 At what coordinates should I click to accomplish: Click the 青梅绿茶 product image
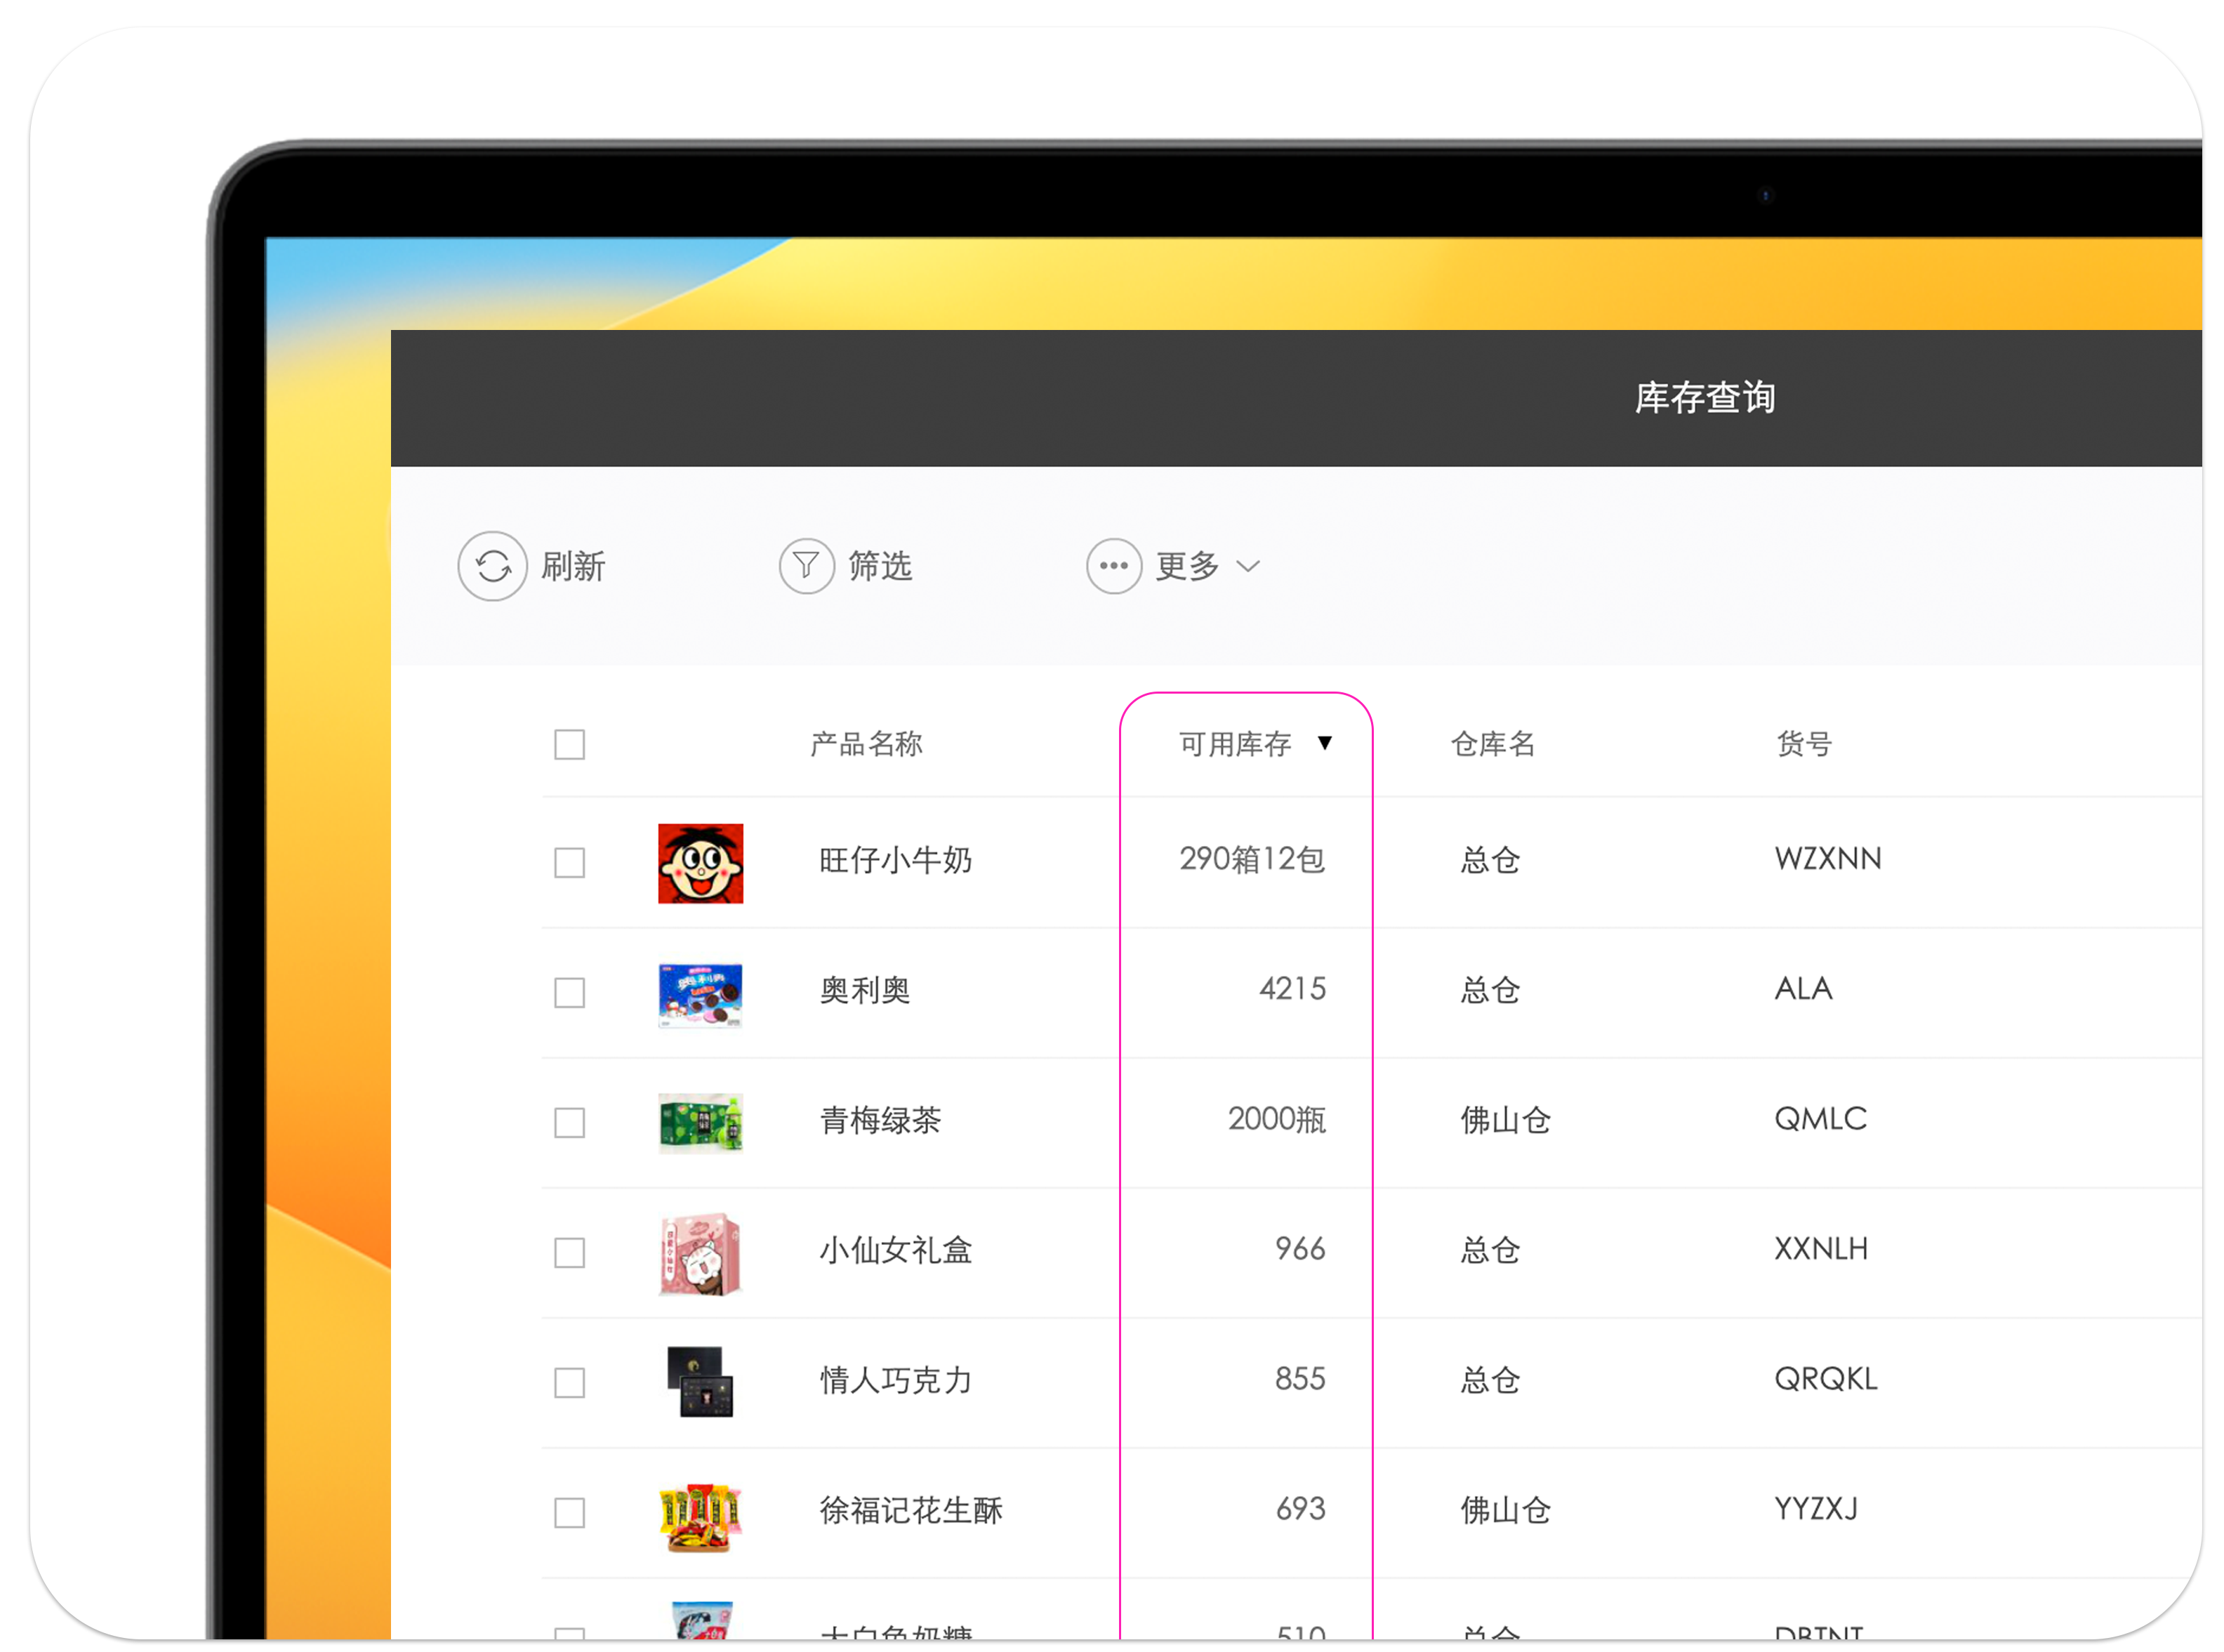[x=700, y=1123]
